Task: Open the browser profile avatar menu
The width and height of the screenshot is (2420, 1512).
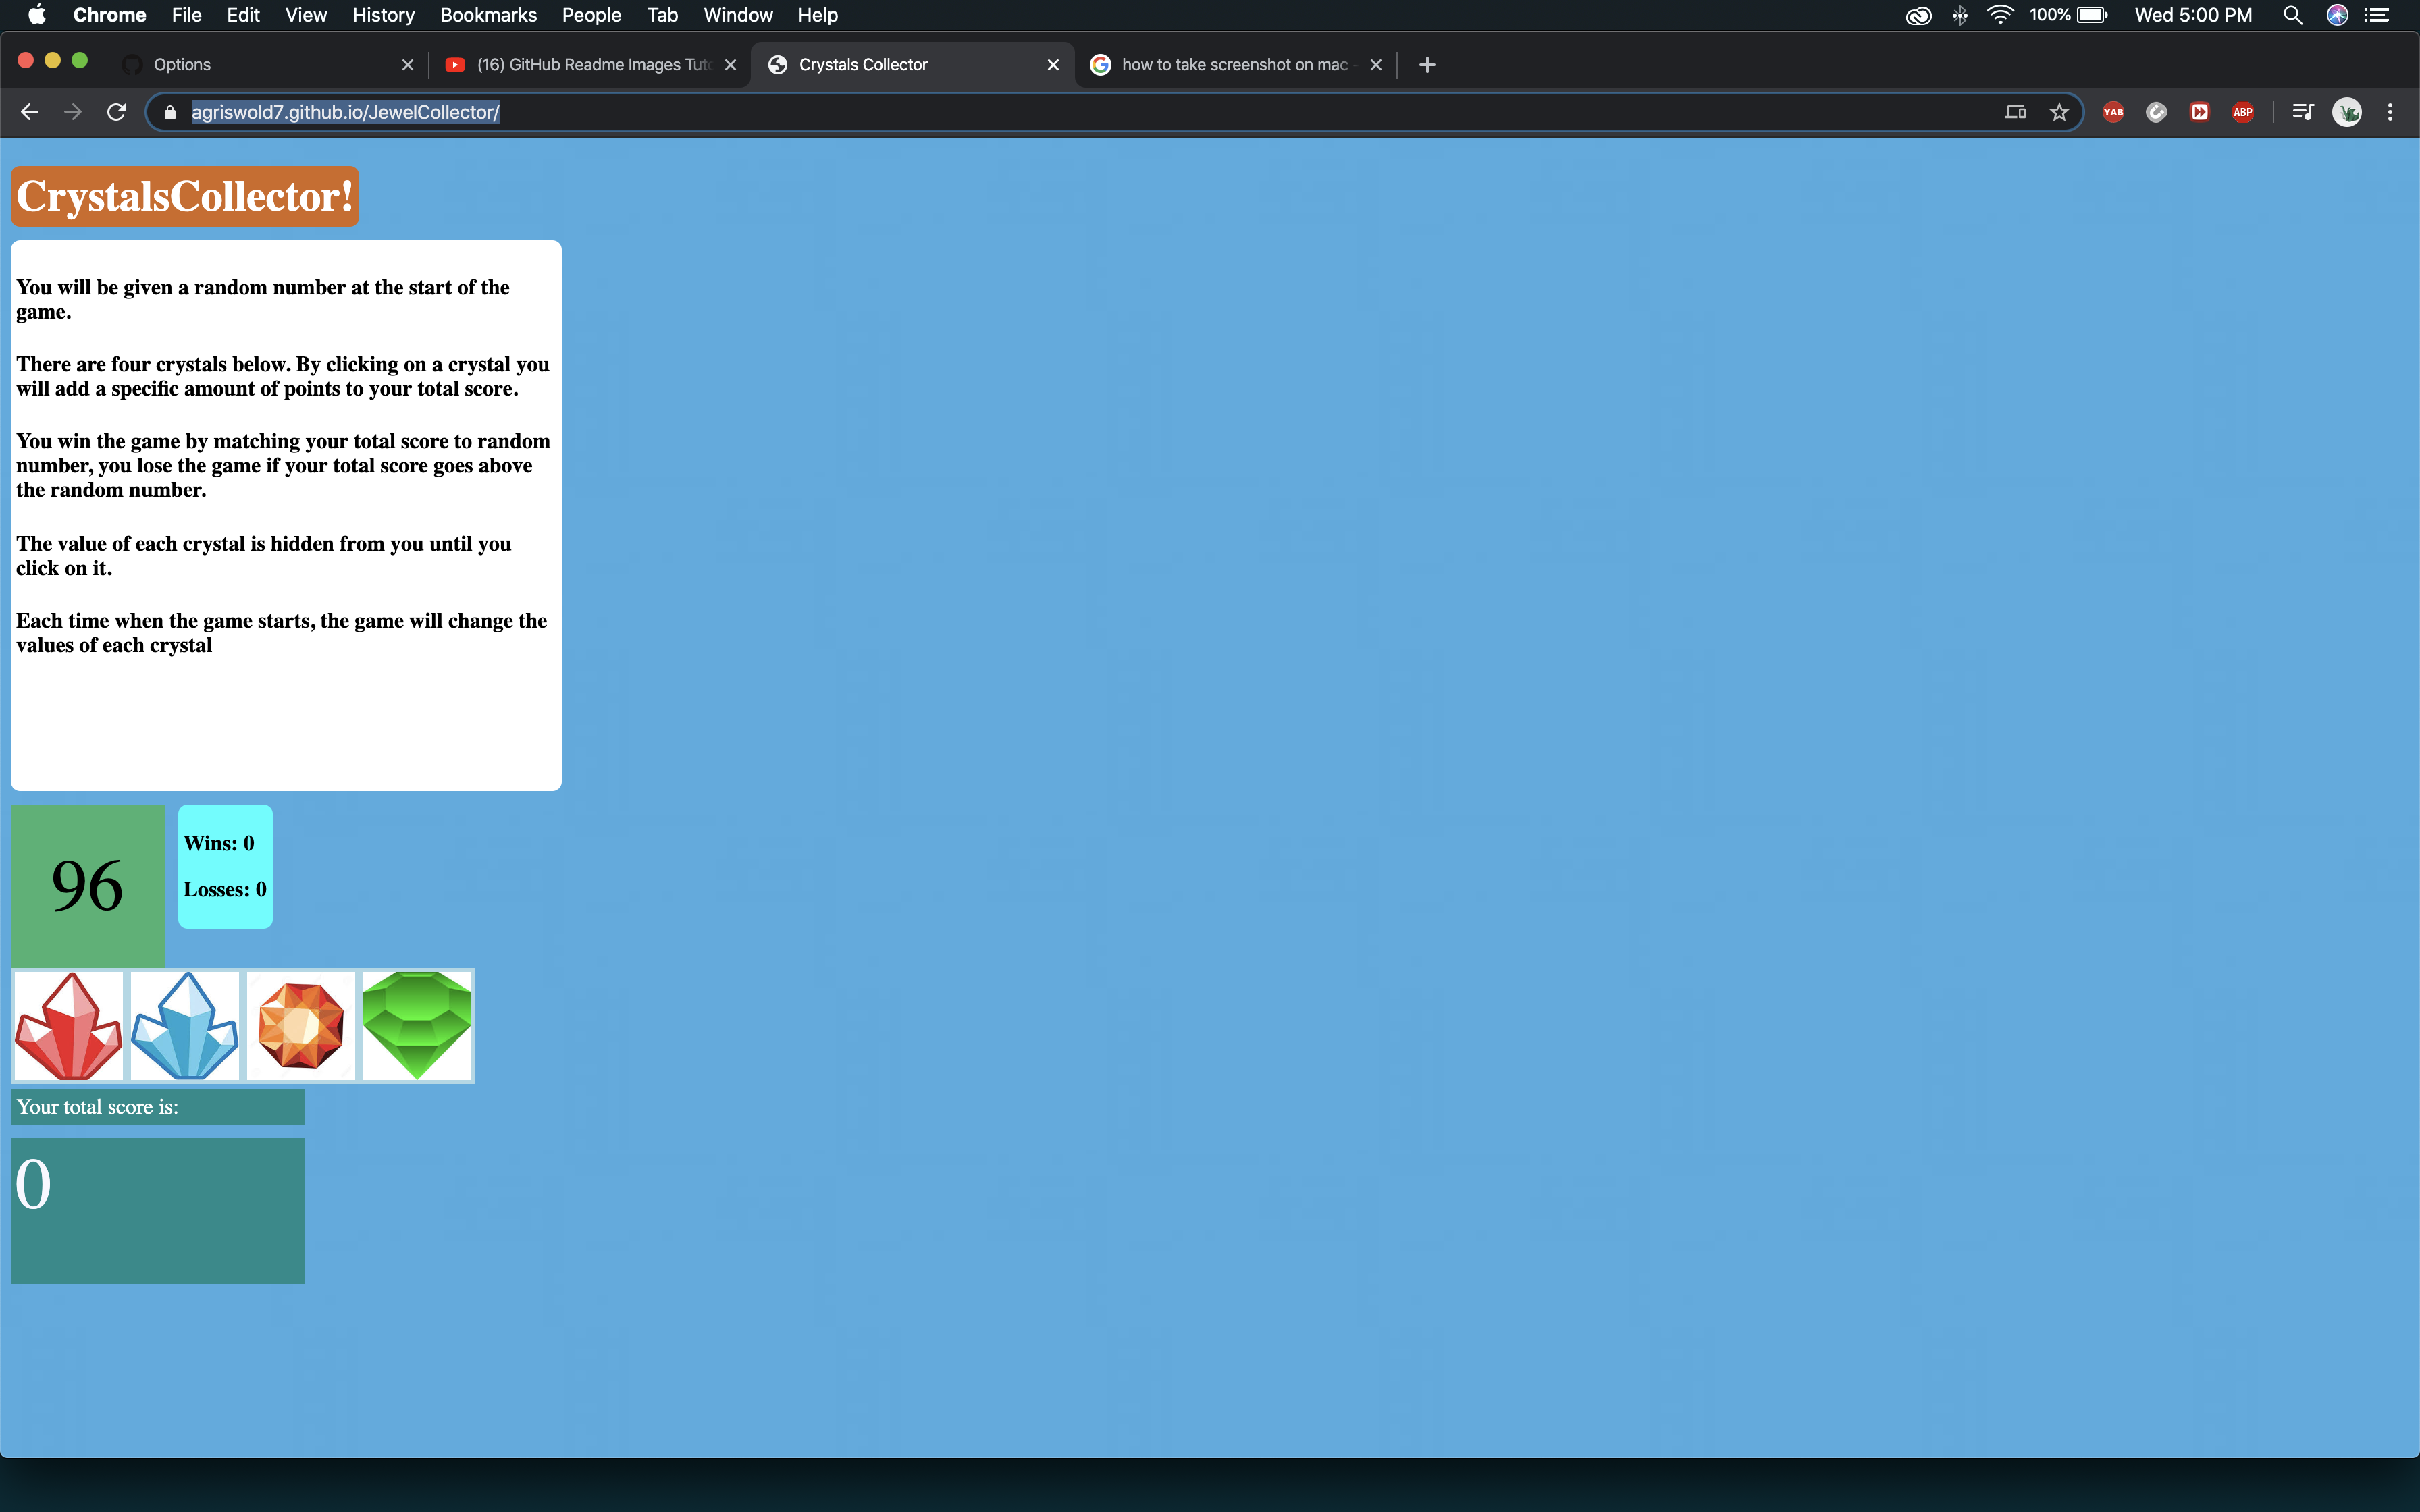Action: click(x=2348, y=112)
